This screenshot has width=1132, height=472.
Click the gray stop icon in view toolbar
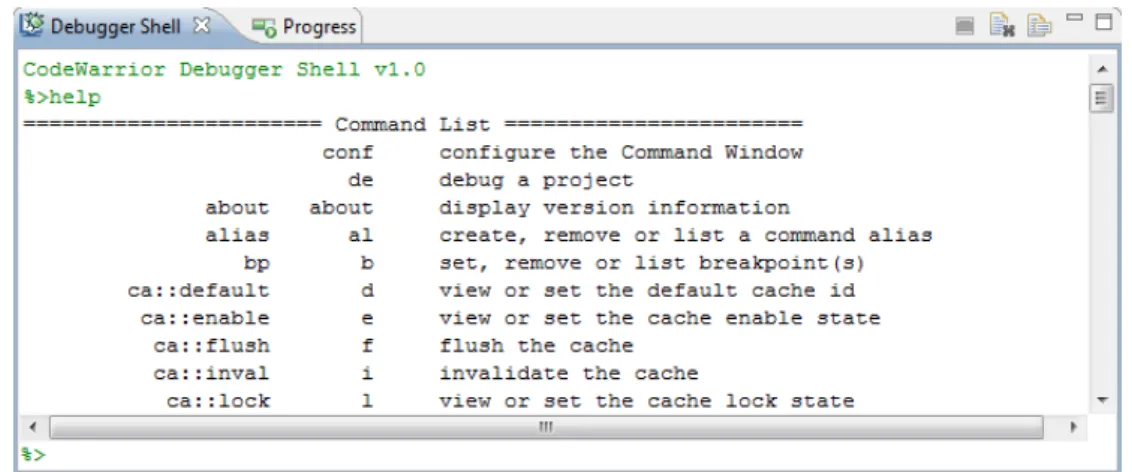coord(965,27)
